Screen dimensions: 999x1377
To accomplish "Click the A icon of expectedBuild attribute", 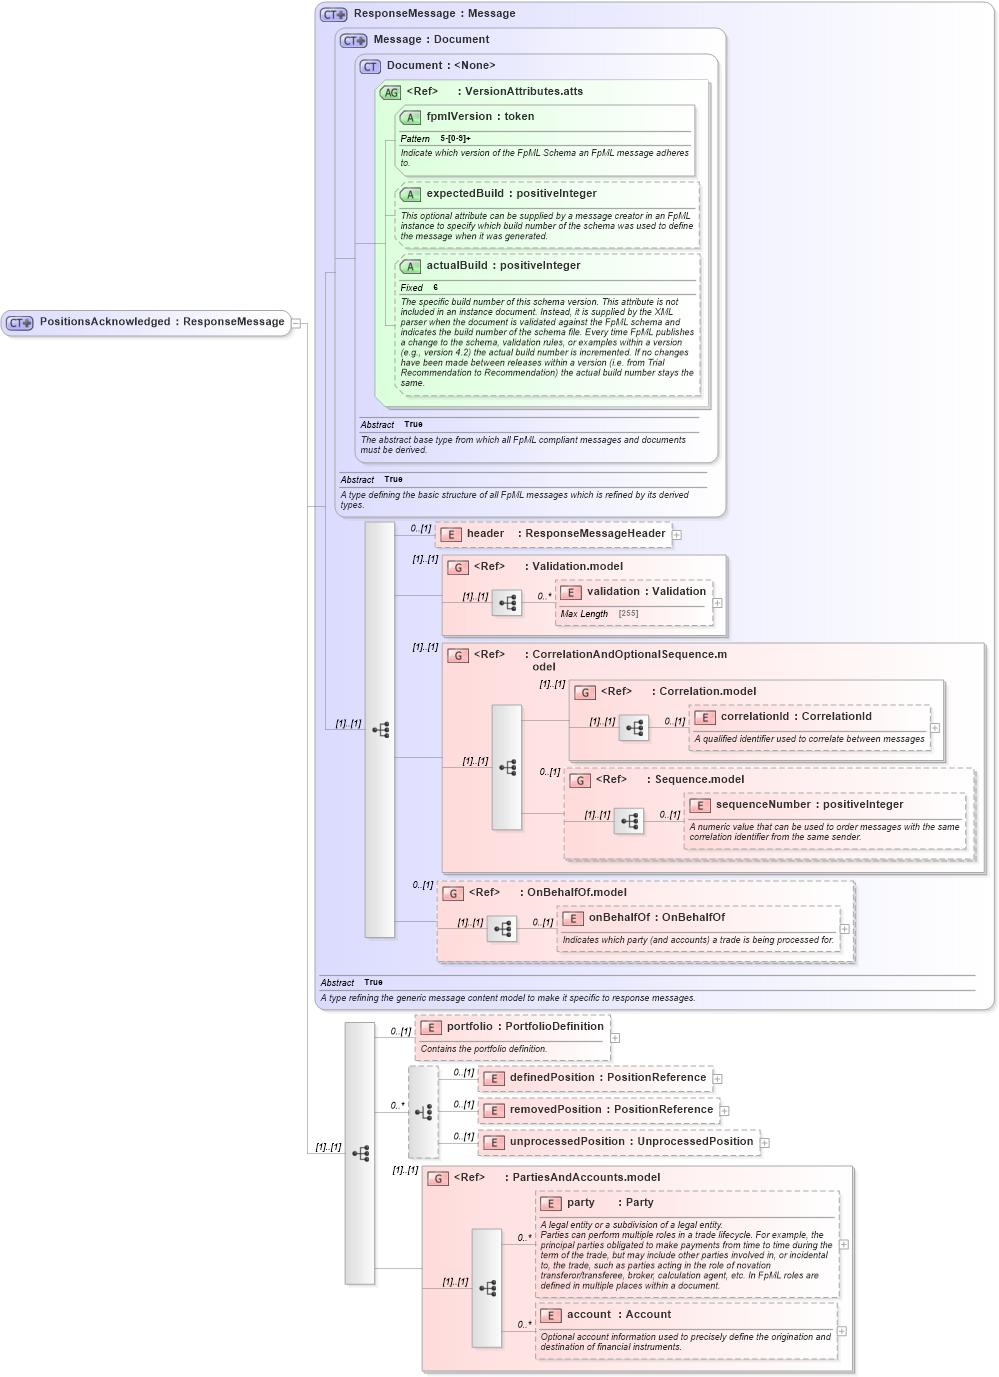I will (410, 194).
